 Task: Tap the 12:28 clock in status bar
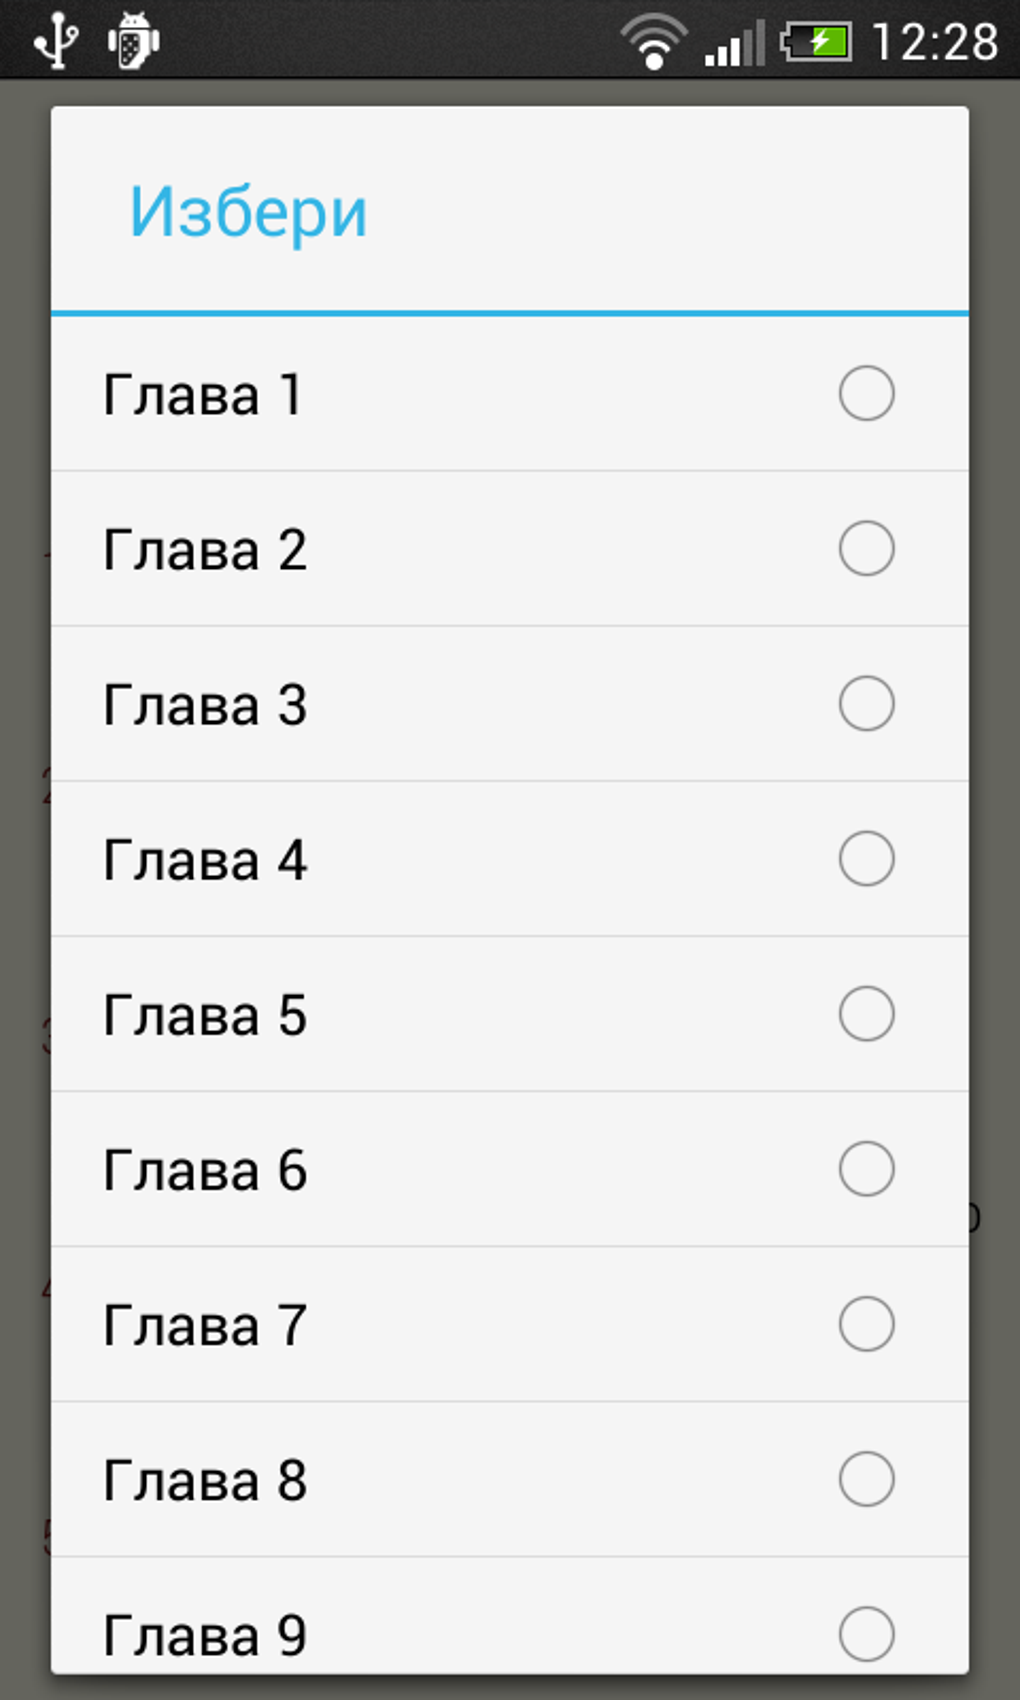(x=935, y=42)
